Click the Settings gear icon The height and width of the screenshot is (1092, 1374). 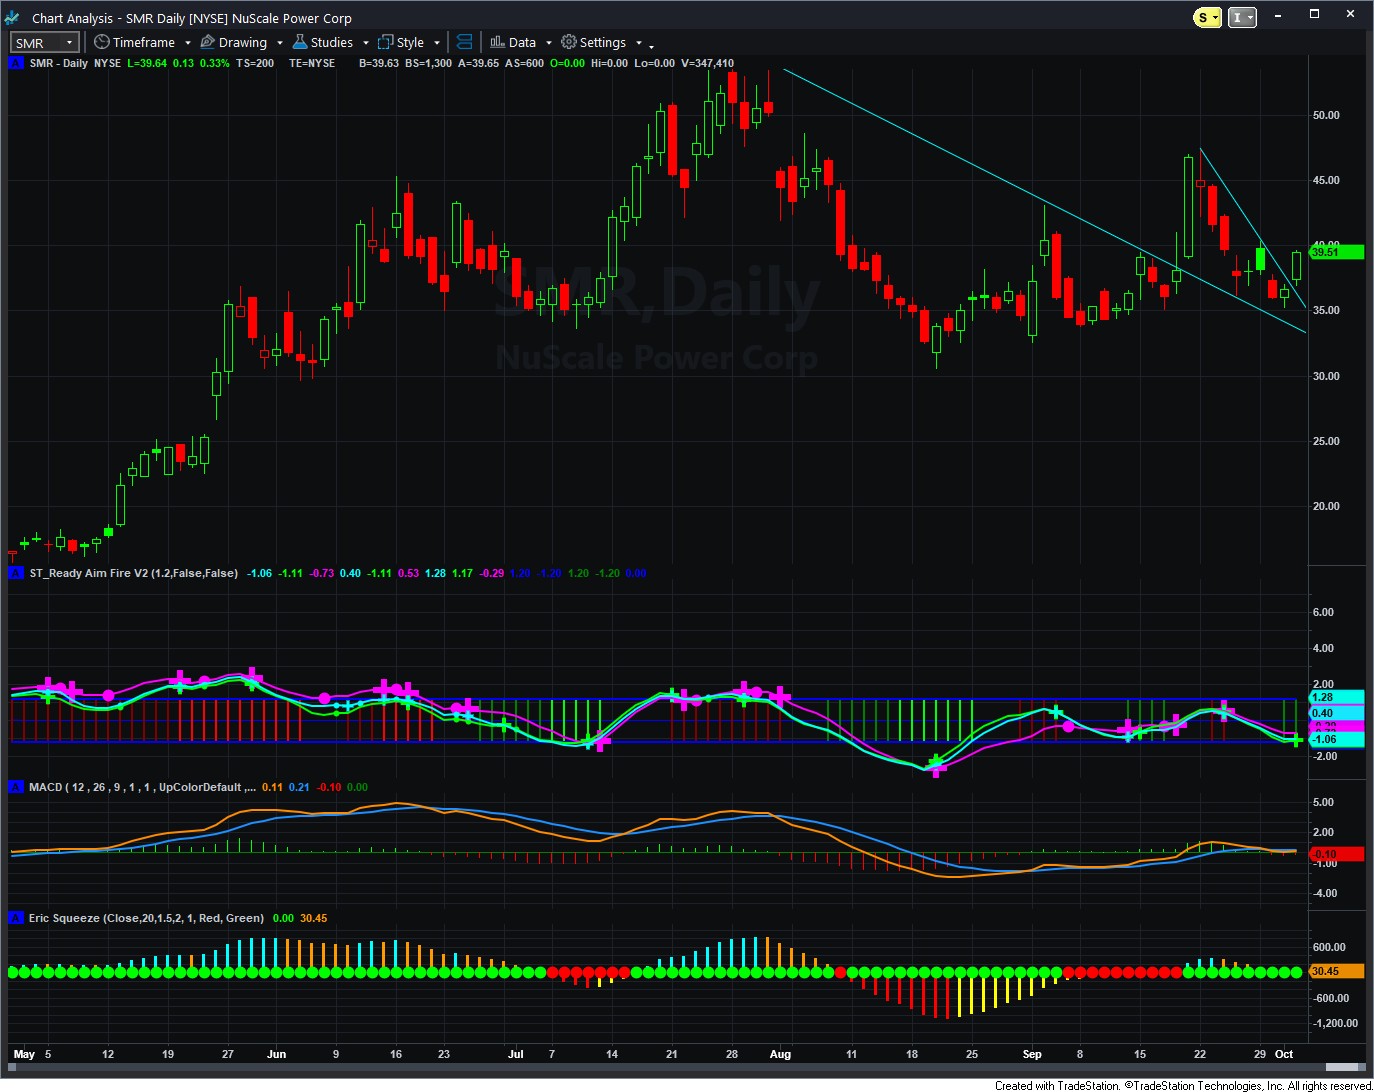pyautogui.click(x=569, y=42)
